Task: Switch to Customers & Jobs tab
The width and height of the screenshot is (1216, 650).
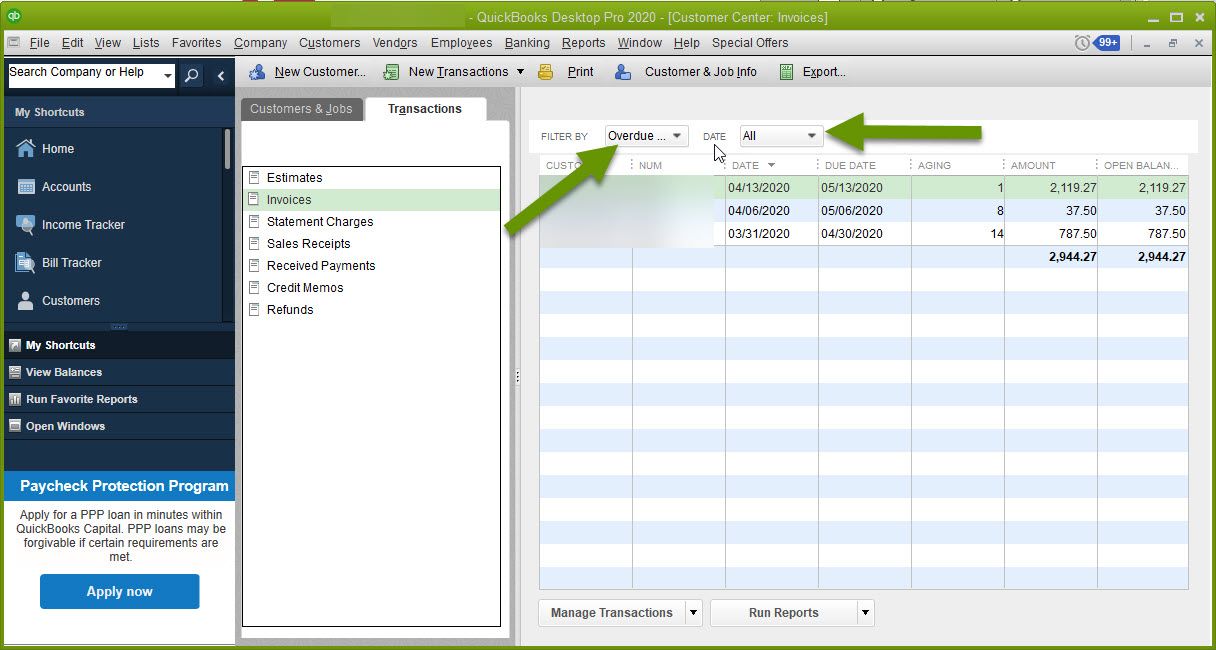Action: (x=301, y=109)
